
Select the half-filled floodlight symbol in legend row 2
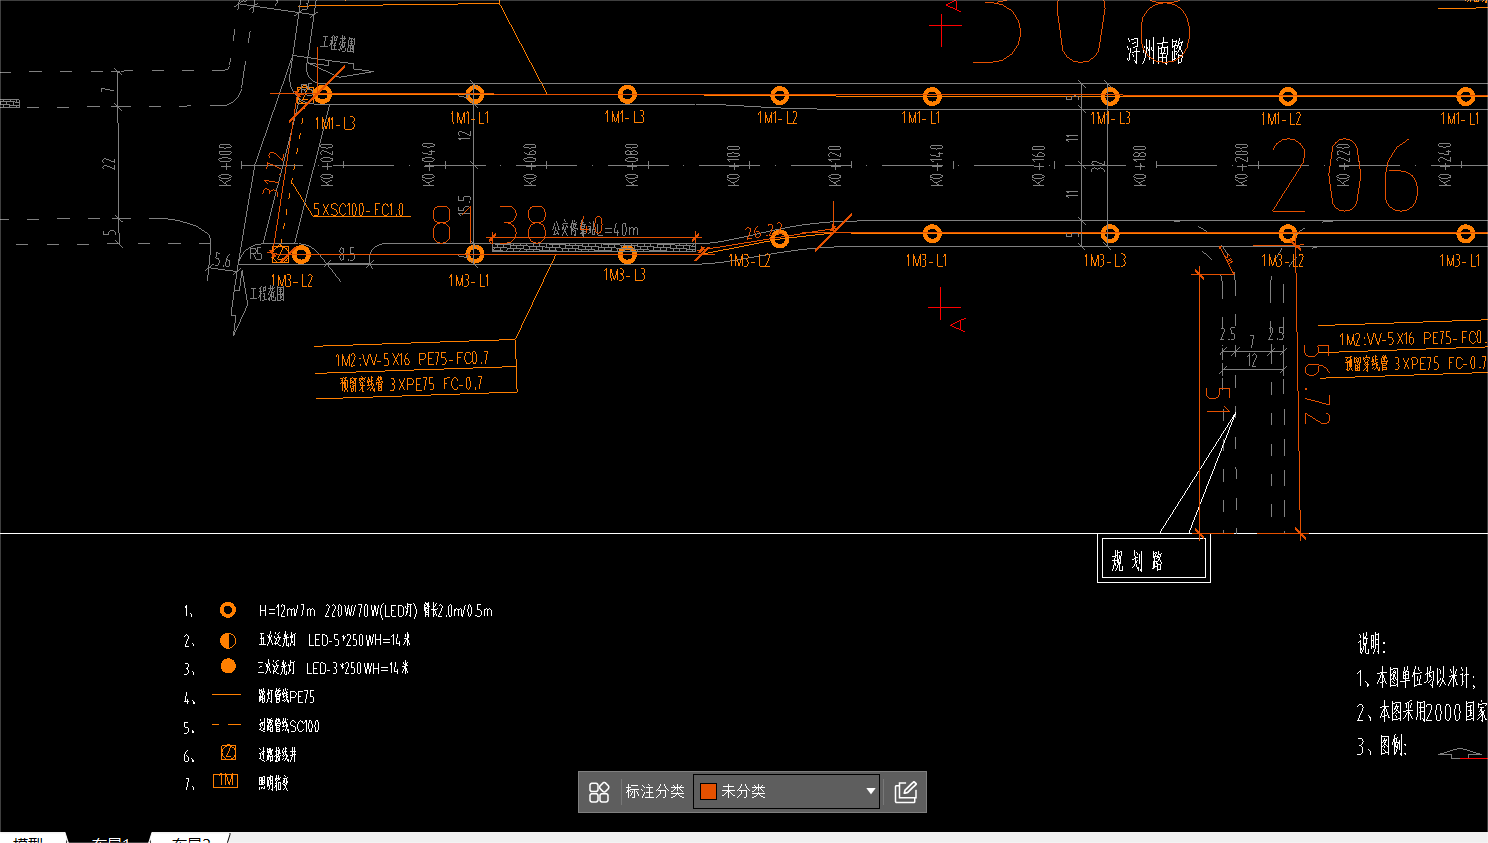coord(228,640)
